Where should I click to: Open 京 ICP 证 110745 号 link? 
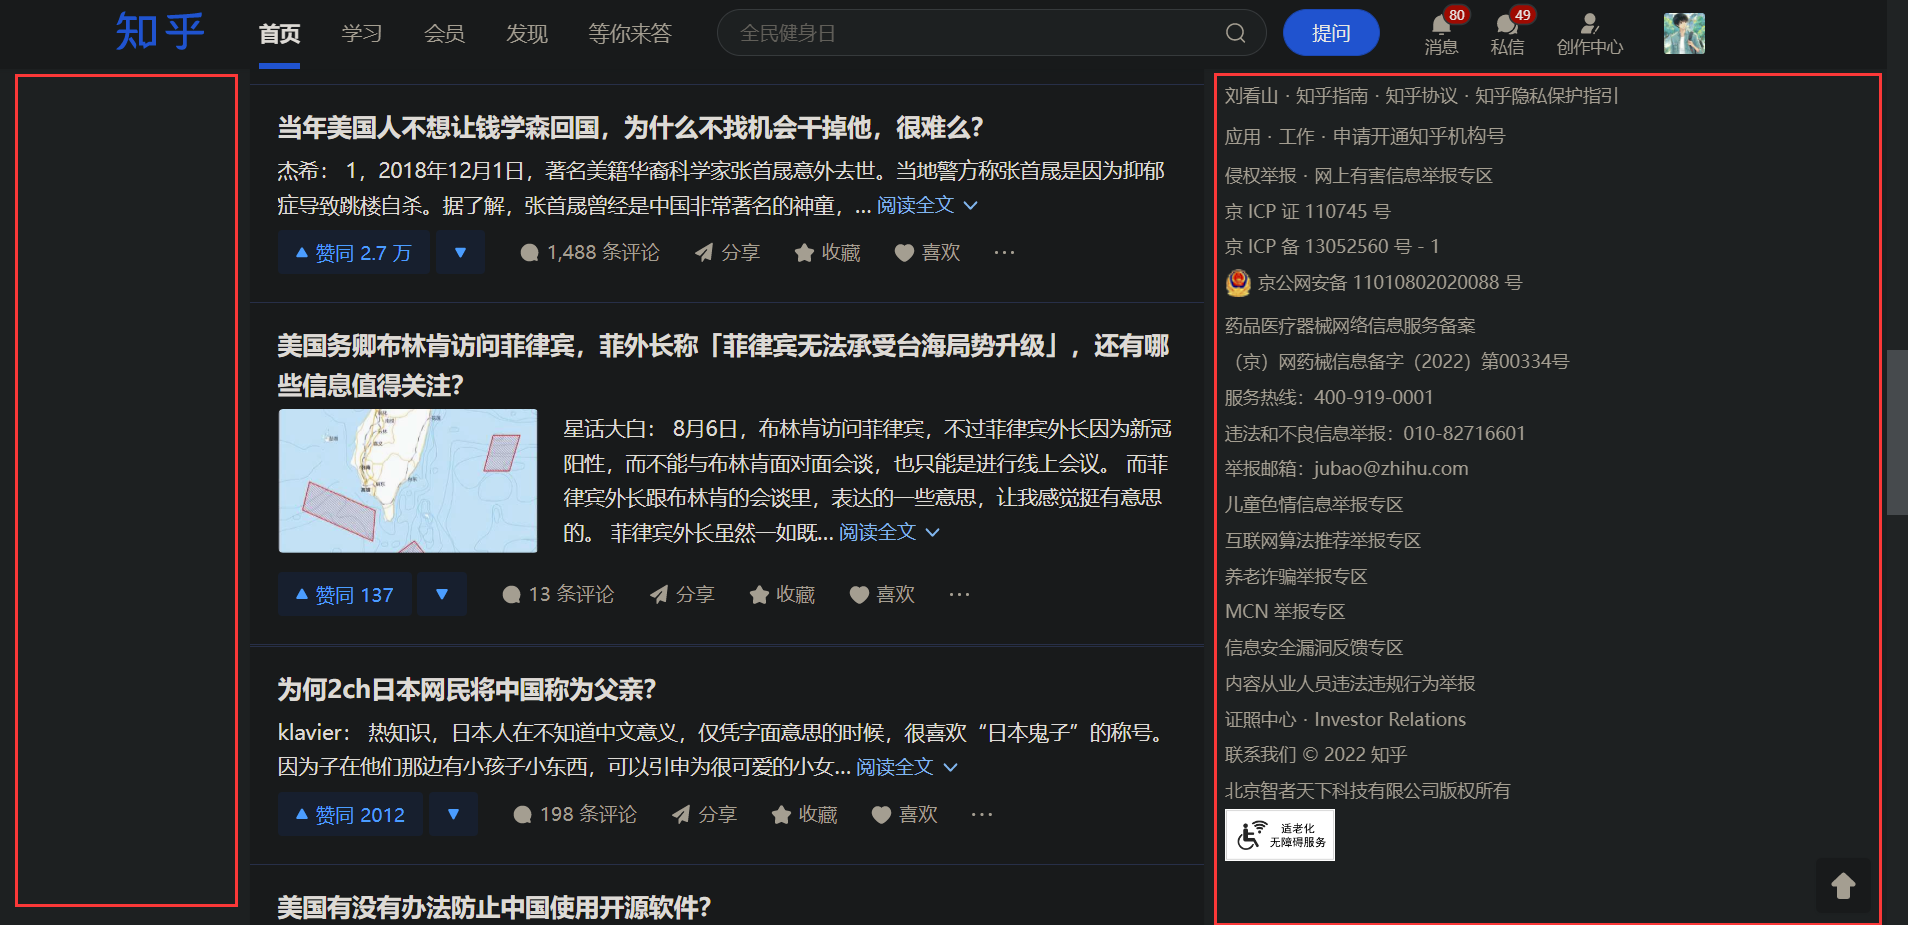click(x=1308, y=211)
